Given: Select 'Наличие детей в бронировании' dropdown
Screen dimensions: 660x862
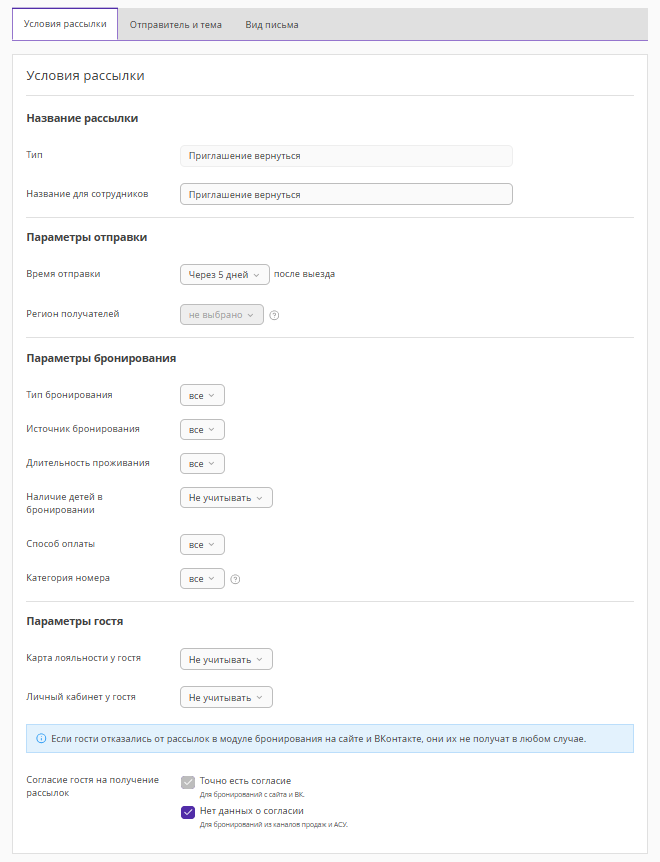Looking at the screenshot, I should click(225, 498).
